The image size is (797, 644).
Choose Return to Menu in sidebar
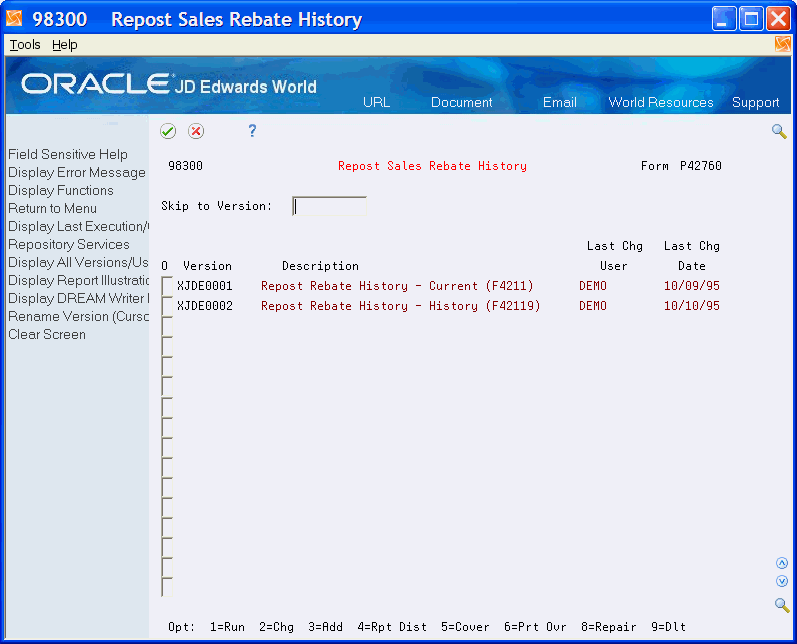[x=52, y=208]
